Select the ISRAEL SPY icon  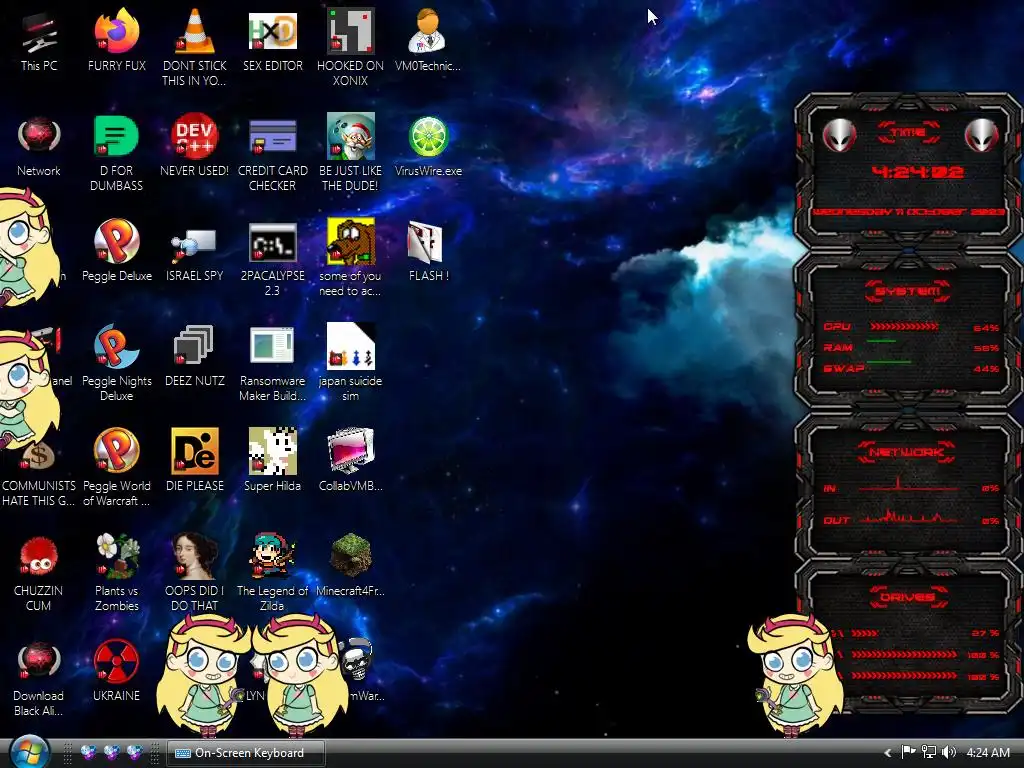(x=195, y=243)
